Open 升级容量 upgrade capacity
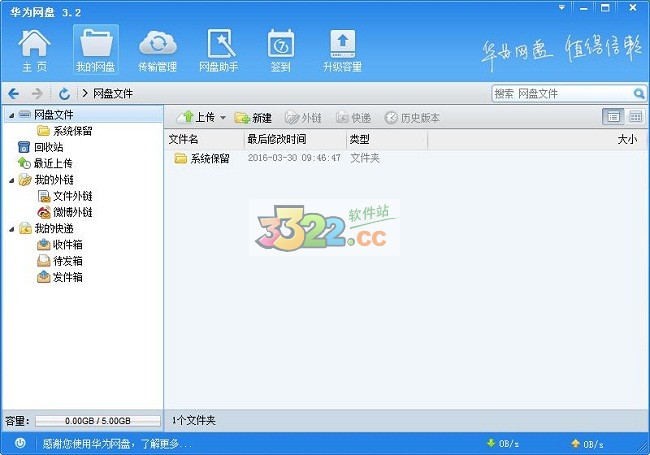The height and width of the screenshot is (455, 650). coord(342,50)
